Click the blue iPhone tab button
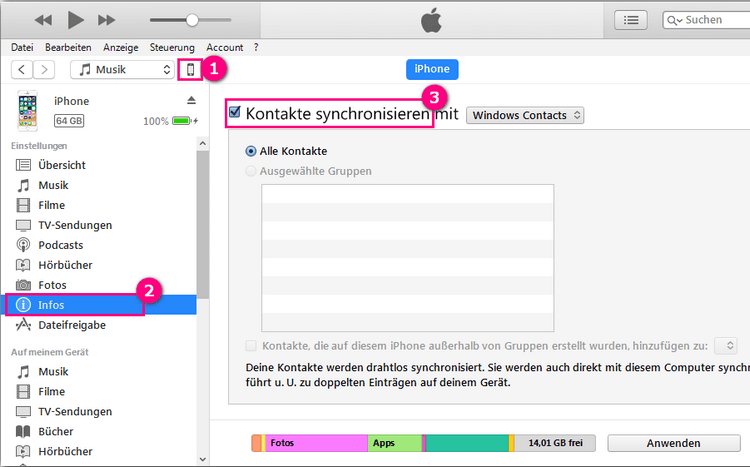750x467 pixels. [432, 69]
